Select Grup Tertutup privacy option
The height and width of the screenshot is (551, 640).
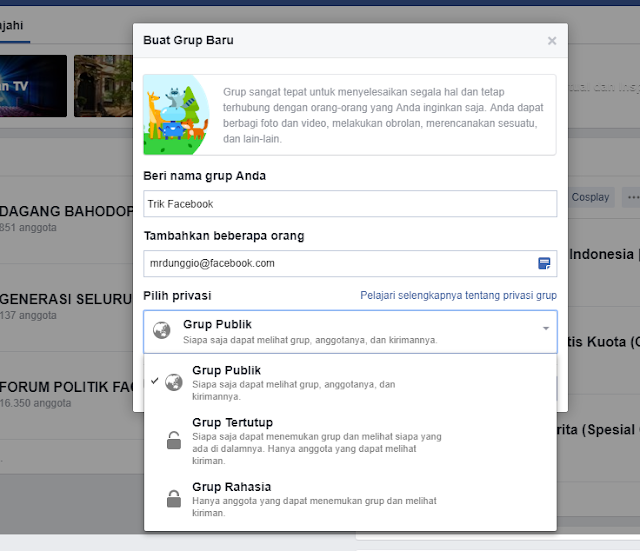pos(350,440)
